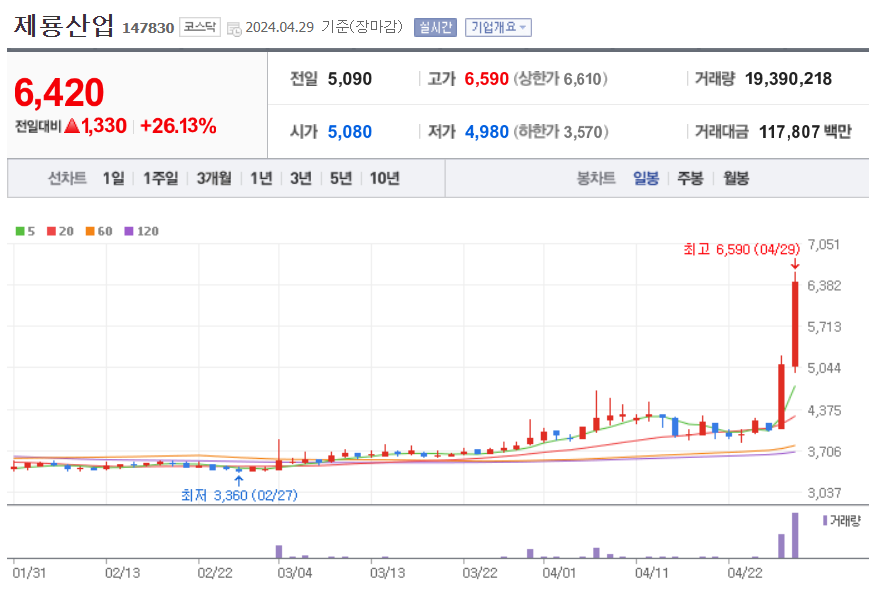869x601 pixels.
Task: Click the 2024.04.29 date text
Action: click(x=279, y=27)
